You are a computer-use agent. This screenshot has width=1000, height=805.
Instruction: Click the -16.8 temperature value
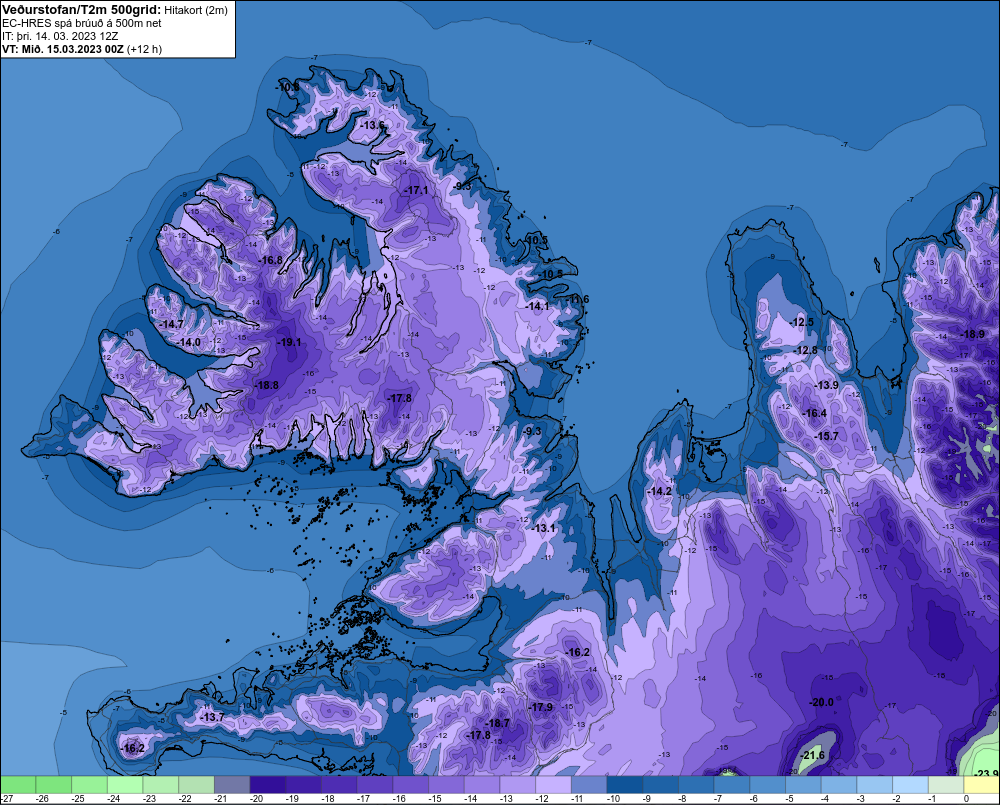point(270,260)
